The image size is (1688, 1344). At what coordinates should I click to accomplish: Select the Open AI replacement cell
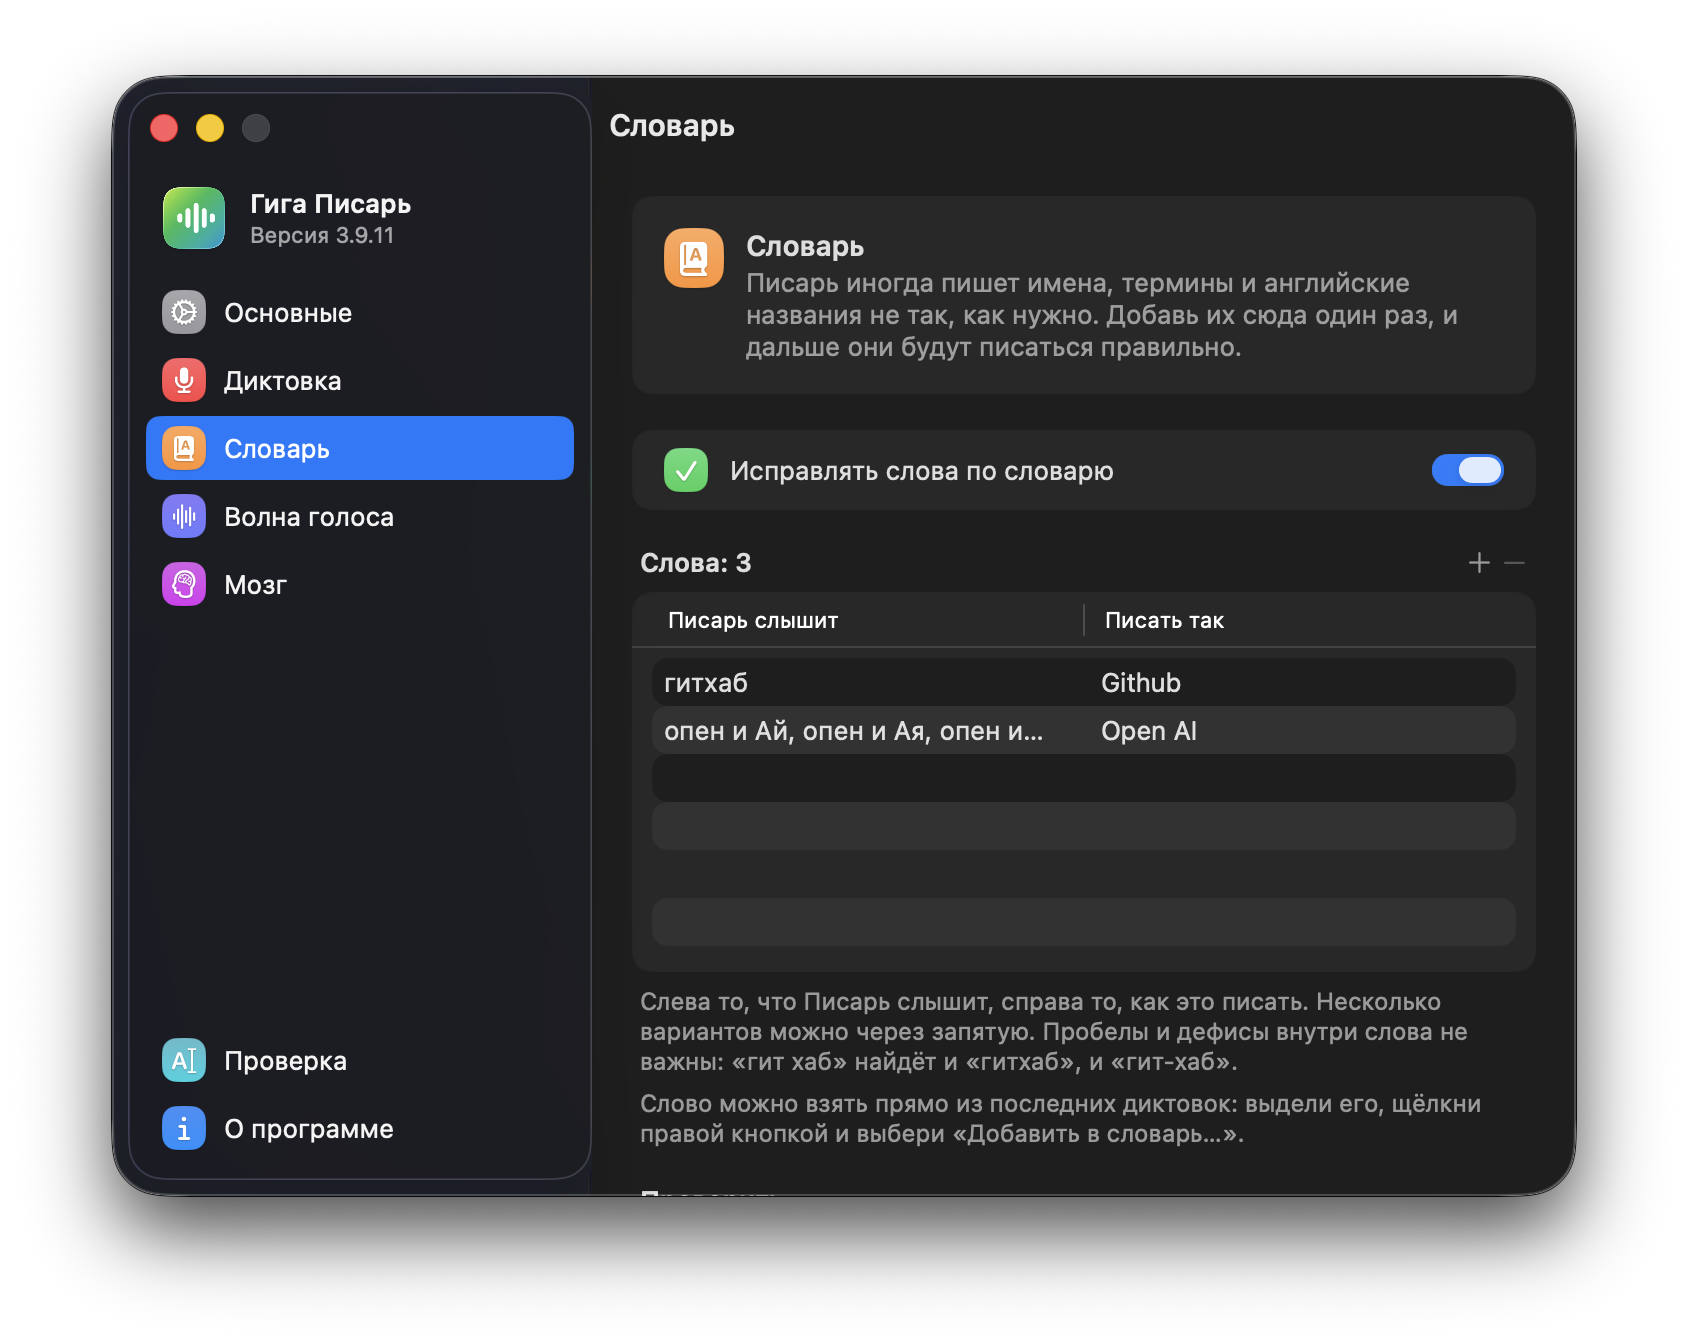click(x=1149, y=731)
